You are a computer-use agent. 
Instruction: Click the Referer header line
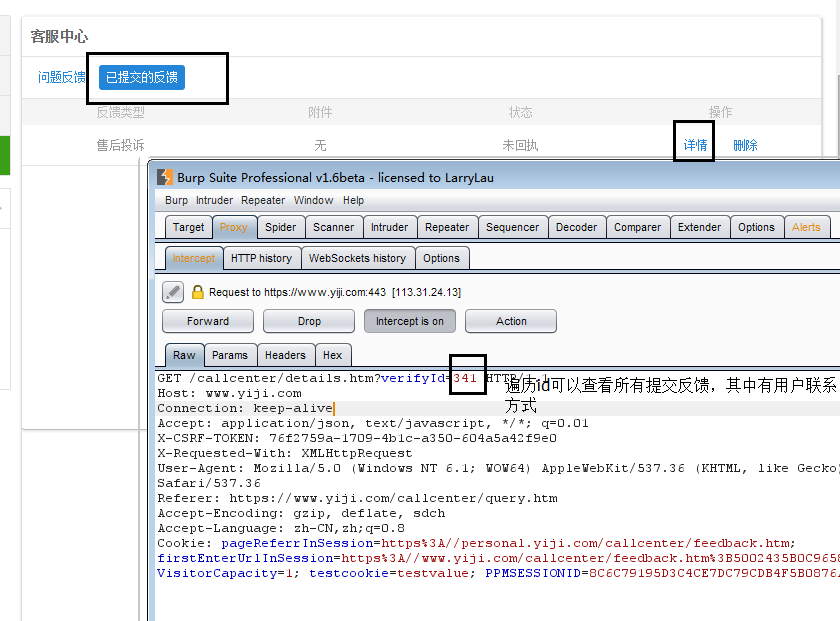[357, 498]
